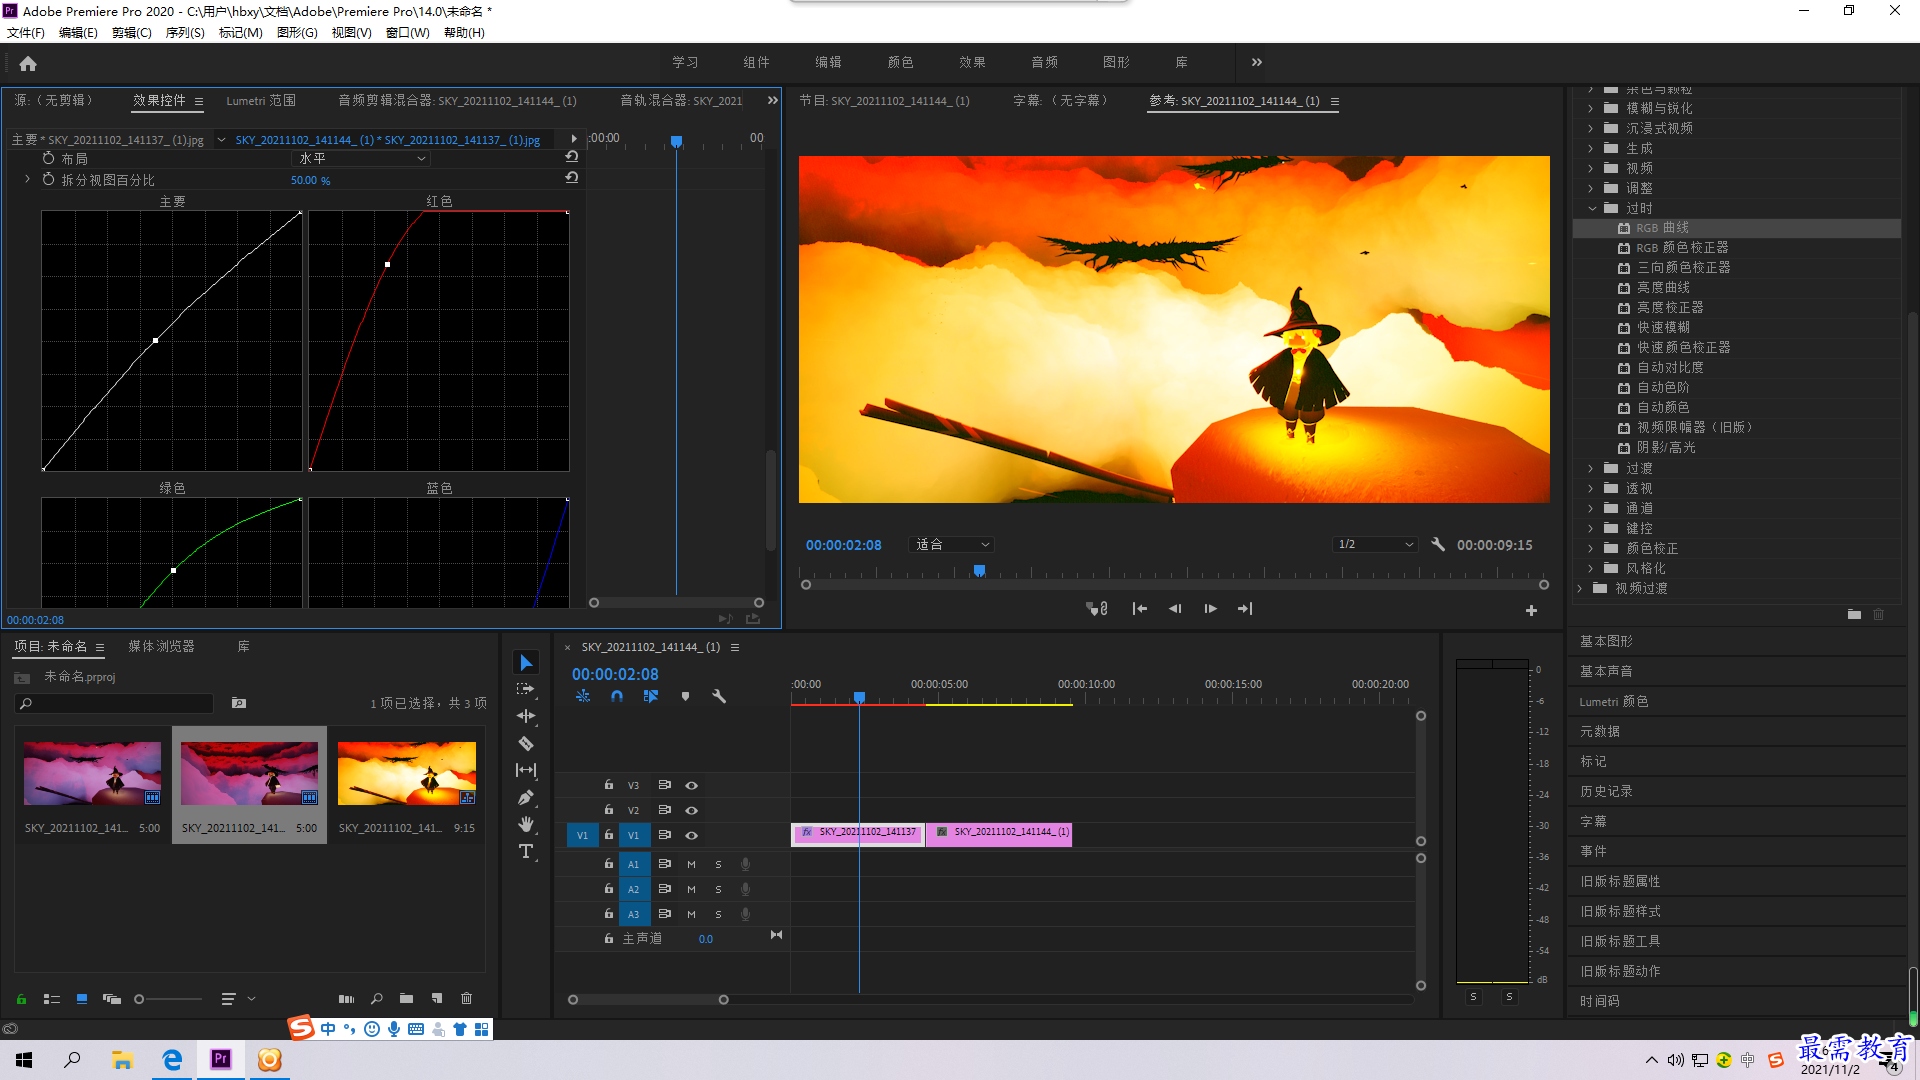Reset the layout parameter
The width and height of the screenshot is (1920, 1080).
tap(572, 157)
